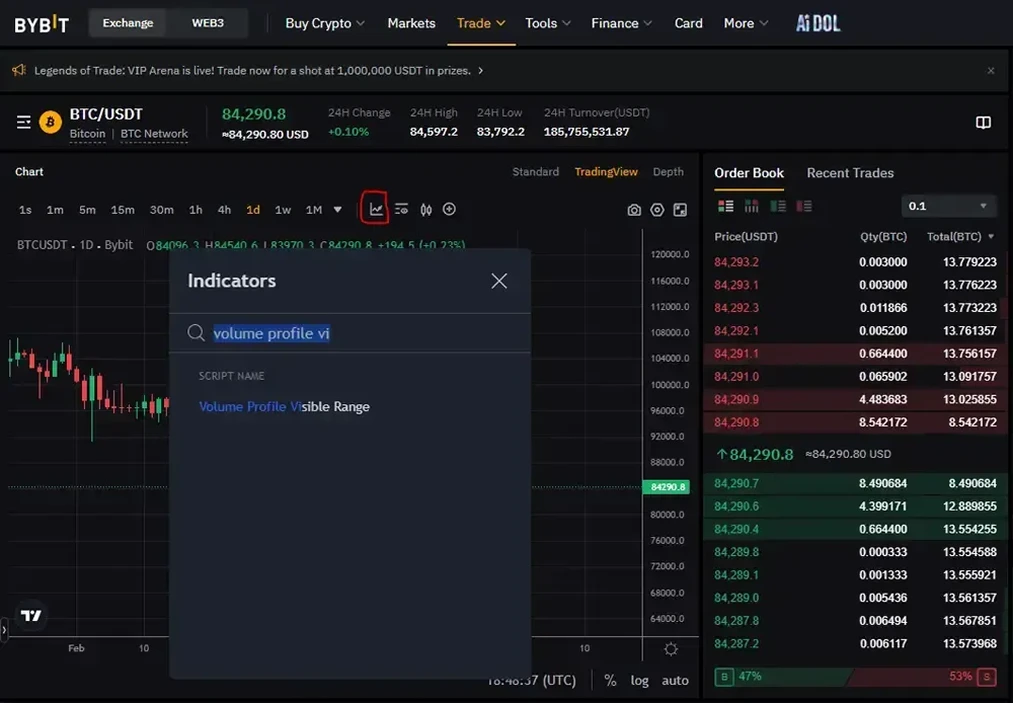
Task: Take chart snapshot with camera icon
Action: pos(634,210)
